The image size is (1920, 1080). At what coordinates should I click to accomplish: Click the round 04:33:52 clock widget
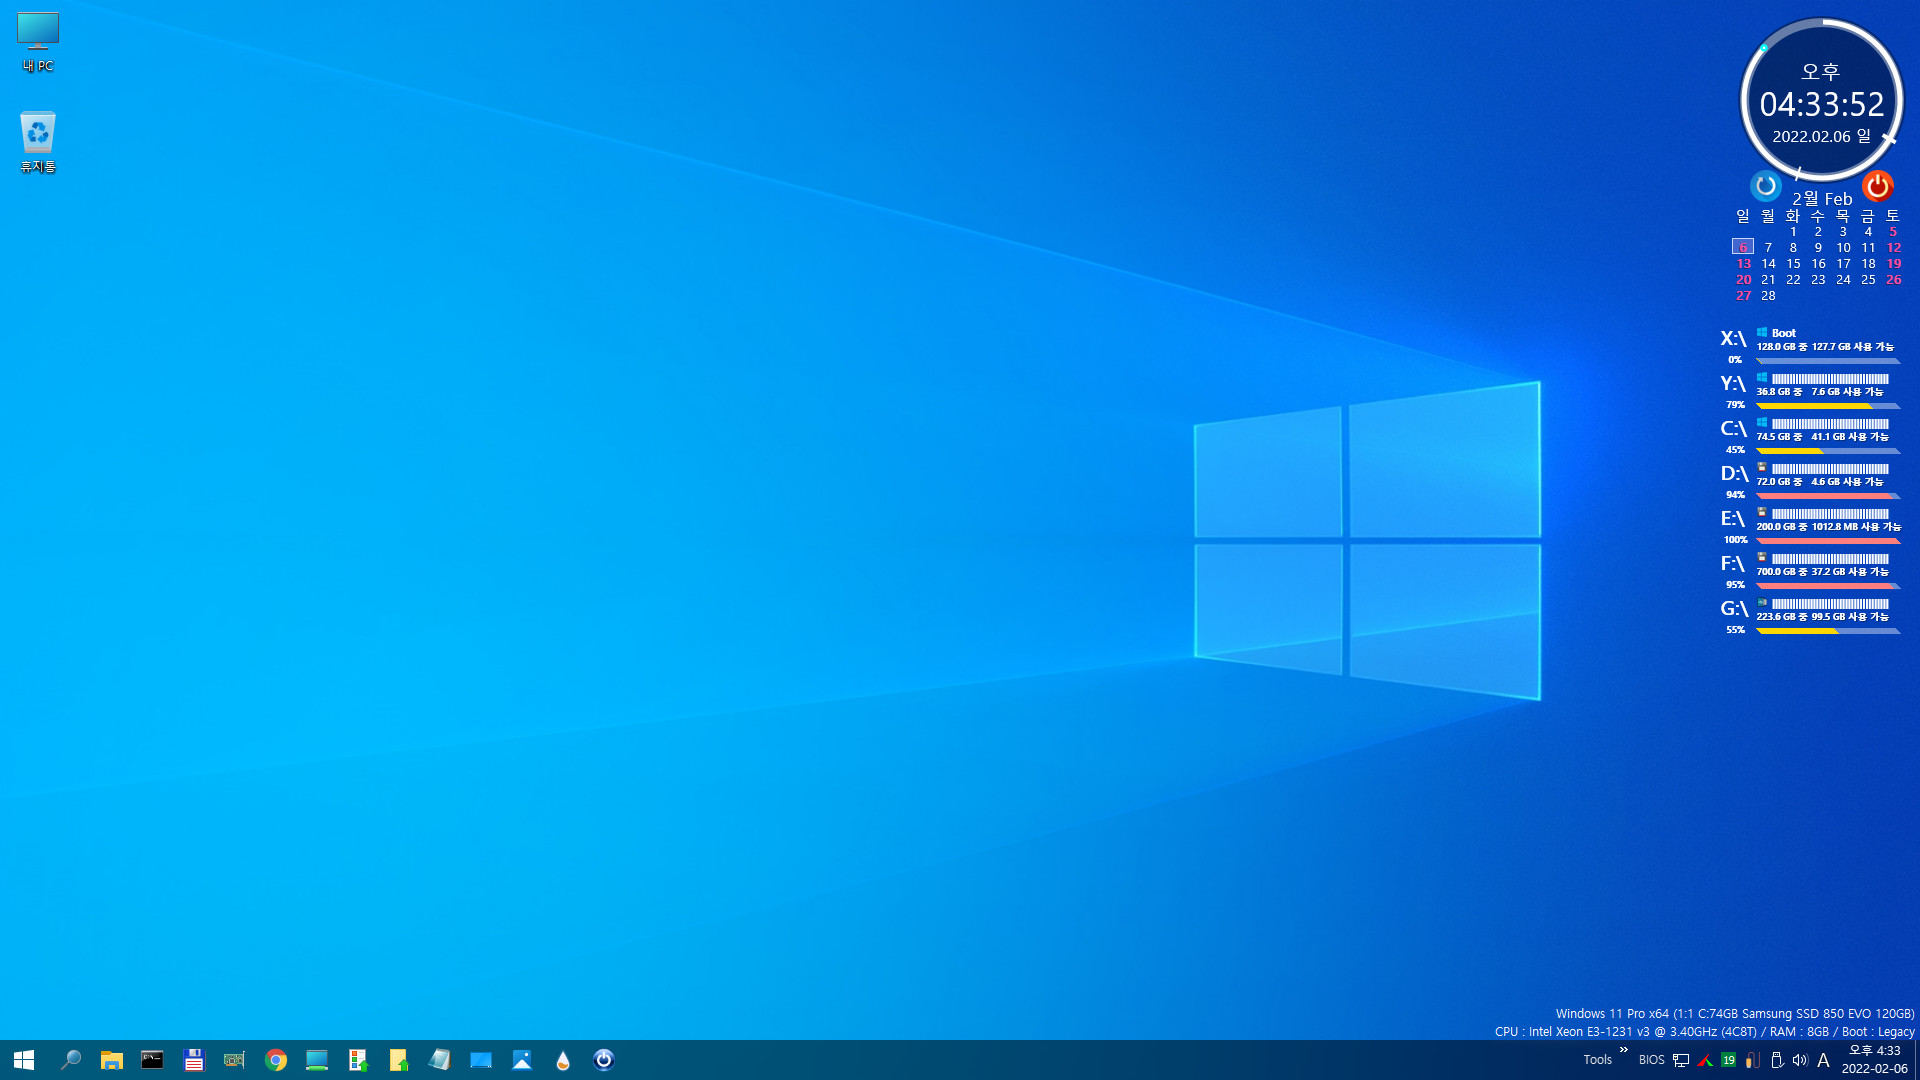(x=1821, y=100)
